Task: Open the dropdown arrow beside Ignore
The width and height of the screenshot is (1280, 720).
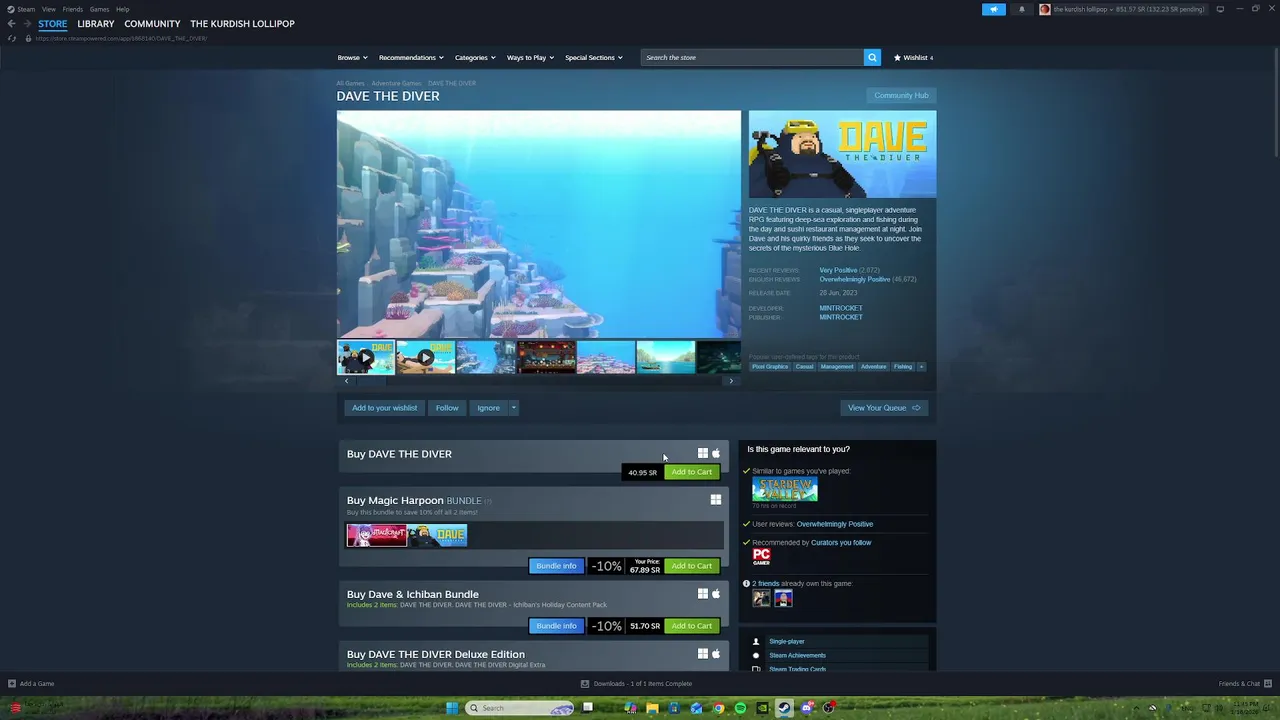Action: 513,408
